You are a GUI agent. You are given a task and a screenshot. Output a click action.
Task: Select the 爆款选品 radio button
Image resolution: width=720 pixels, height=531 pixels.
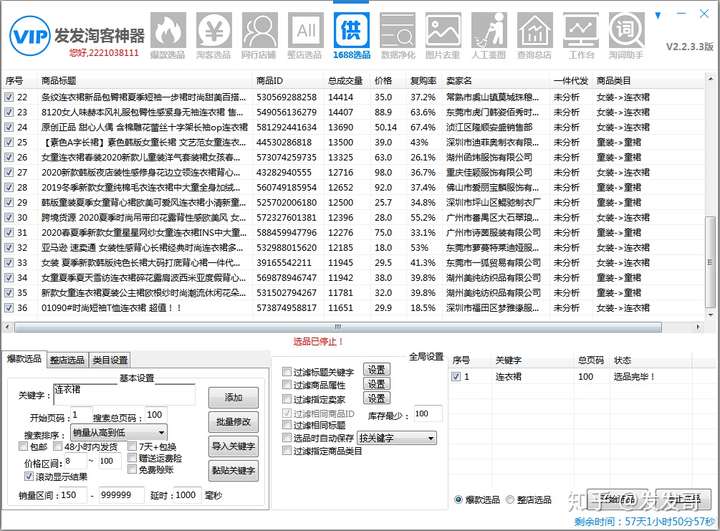(458, 500)
